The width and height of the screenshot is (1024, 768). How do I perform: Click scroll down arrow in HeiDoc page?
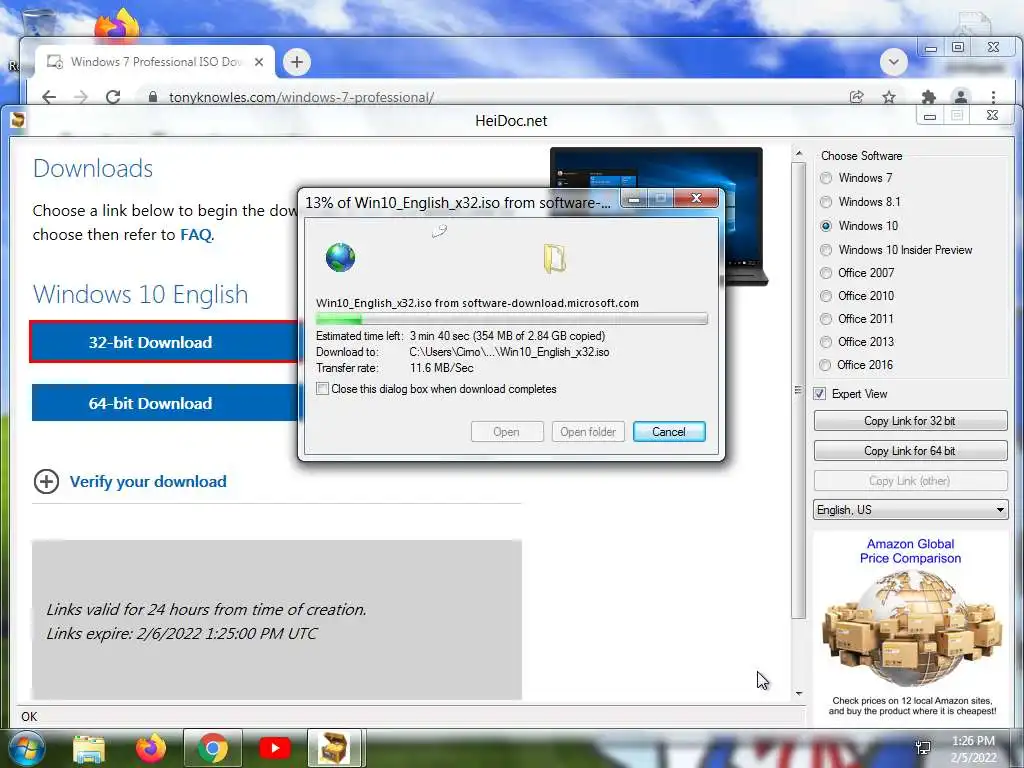click(x=799, y=694)
